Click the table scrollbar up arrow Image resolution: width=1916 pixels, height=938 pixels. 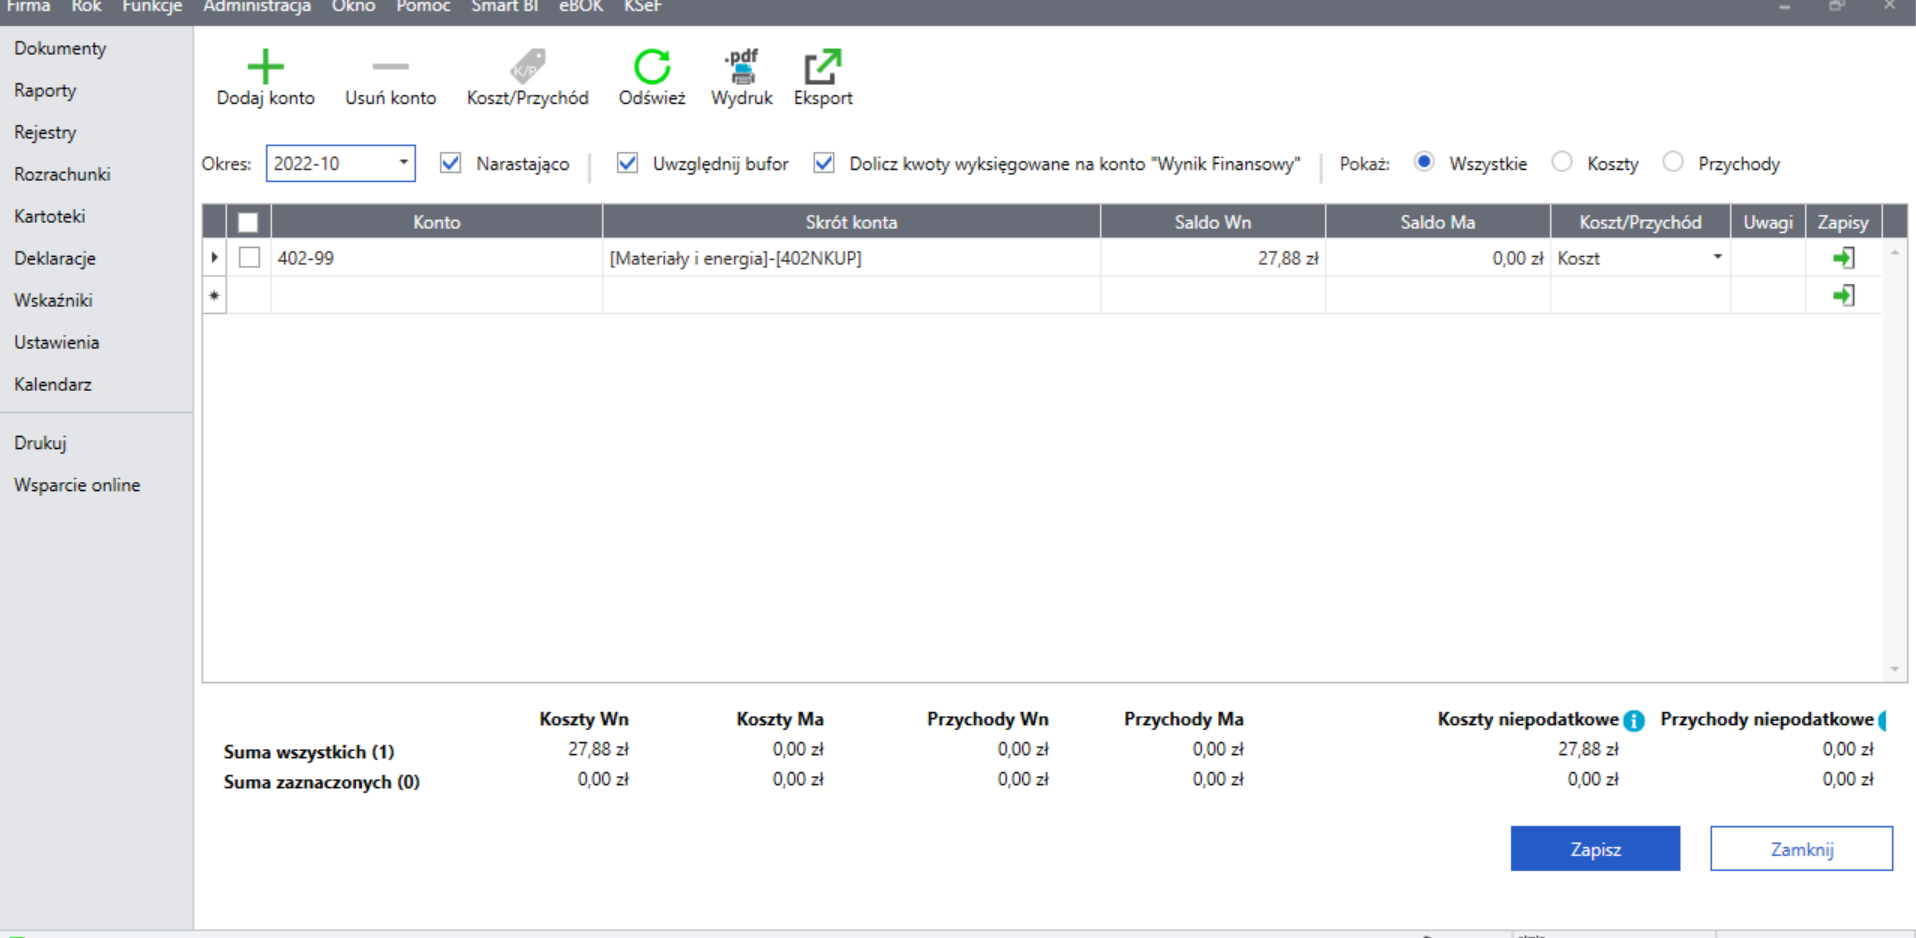point(1894,253)
